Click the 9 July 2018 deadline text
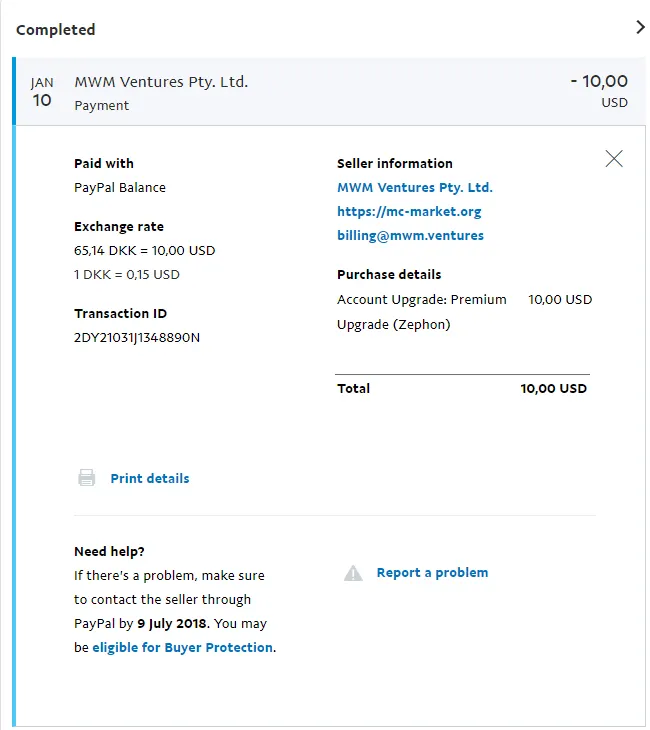The image size is (650, 730). (x=172, y=623)
